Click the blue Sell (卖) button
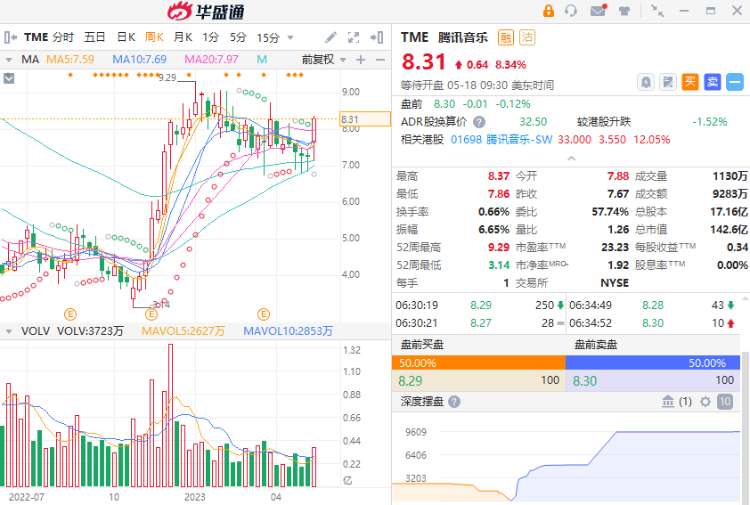The height and width of the screenshot is (505, 750). click(712, 82)
